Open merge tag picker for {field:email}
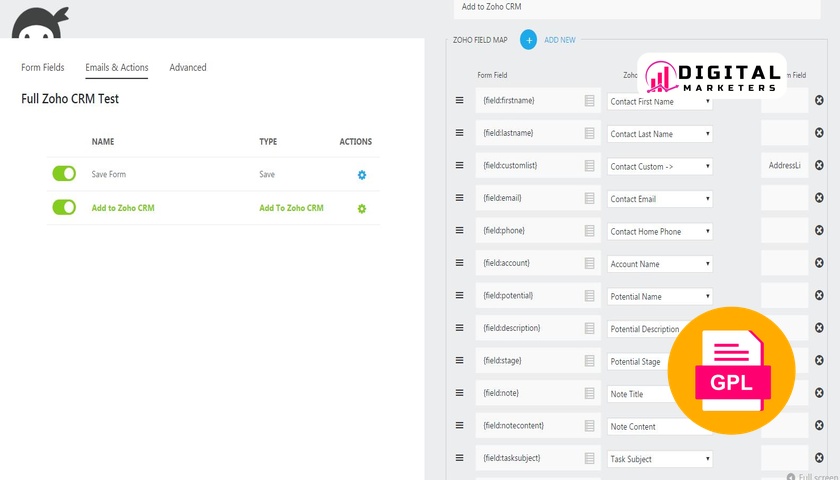The image size is (840, 480). [589, 198]
